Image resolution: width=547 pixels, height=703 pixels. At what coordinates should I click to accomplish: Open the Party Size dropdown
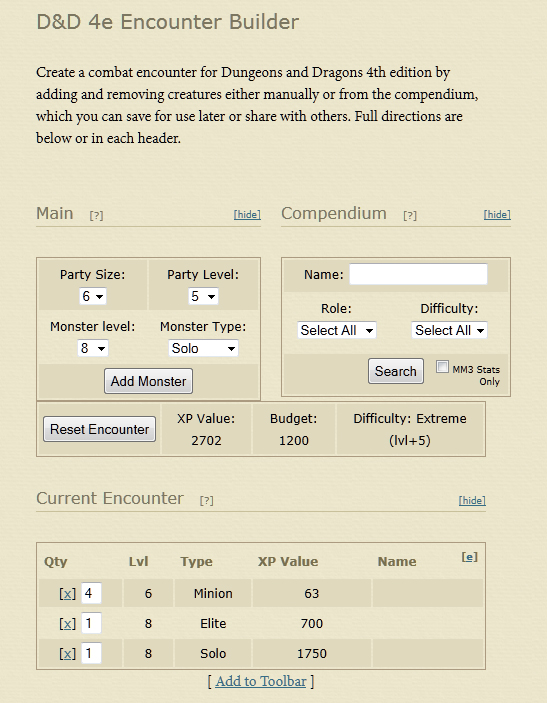pyautogui.click(x=93, y=296)
